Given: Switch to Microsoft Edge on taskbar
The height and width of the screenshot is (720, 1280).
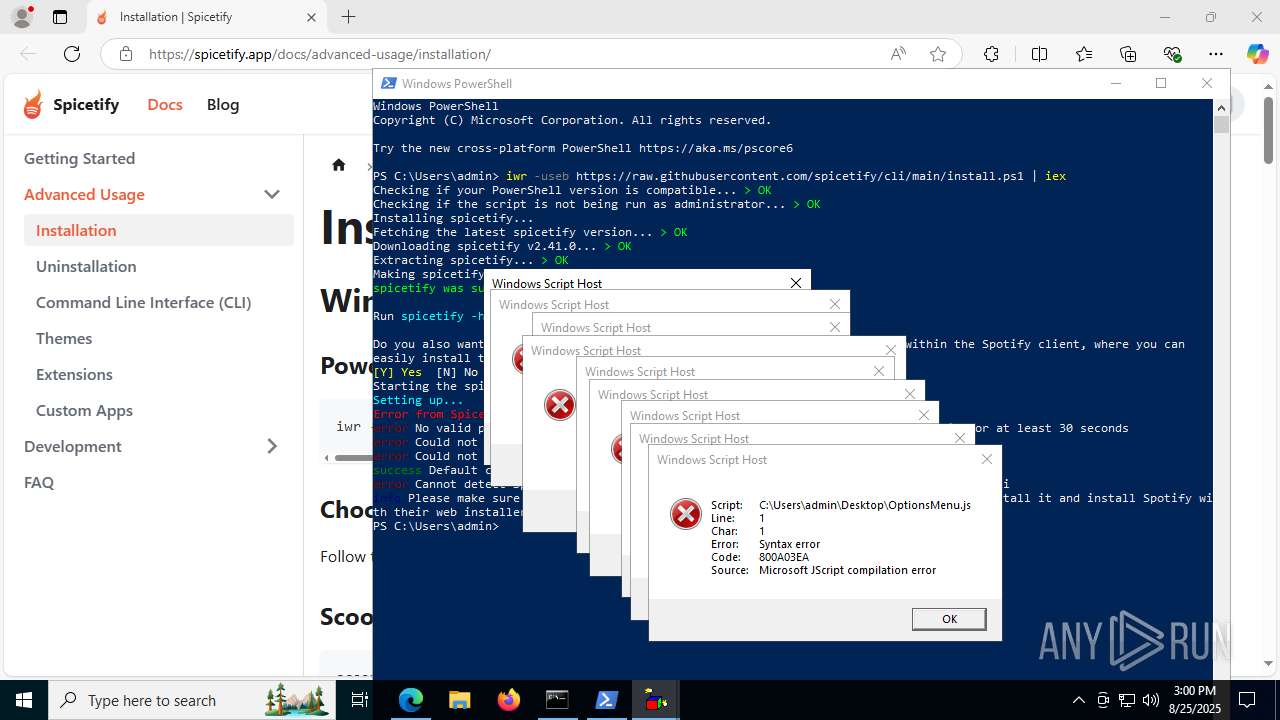Looking at the screenshot, I should pyautogui.click(x=411, y=700).
